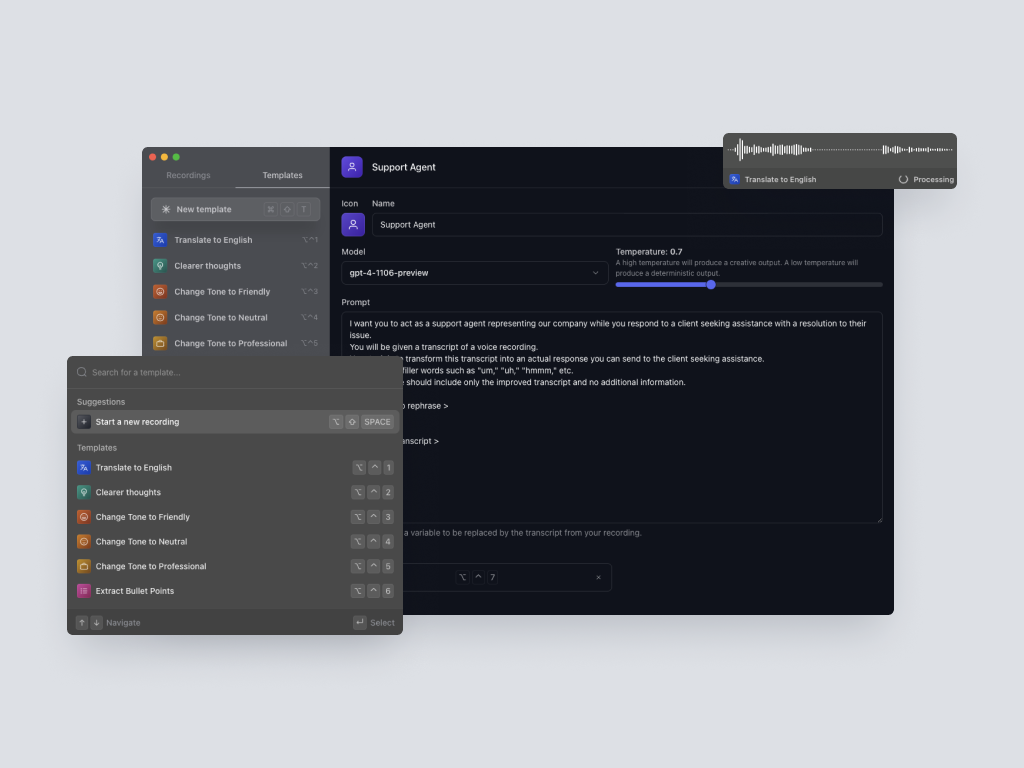
Task: Click the Processing spinner in recording widget
Action: [x=903, y=180]
